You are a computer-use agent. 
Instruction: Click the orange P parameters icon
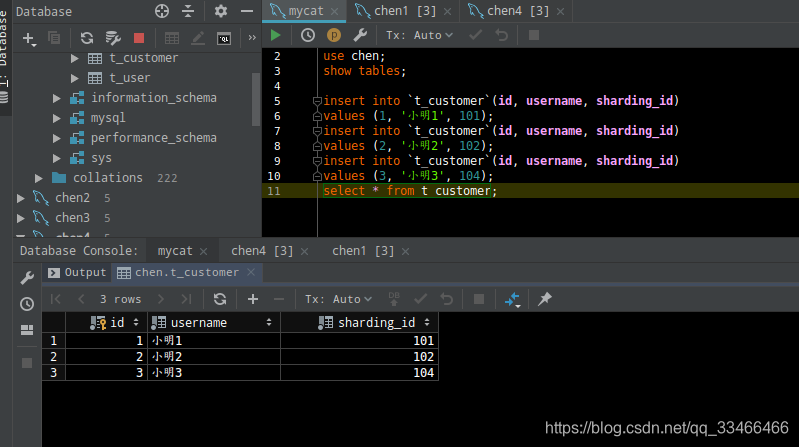[334, 35]
